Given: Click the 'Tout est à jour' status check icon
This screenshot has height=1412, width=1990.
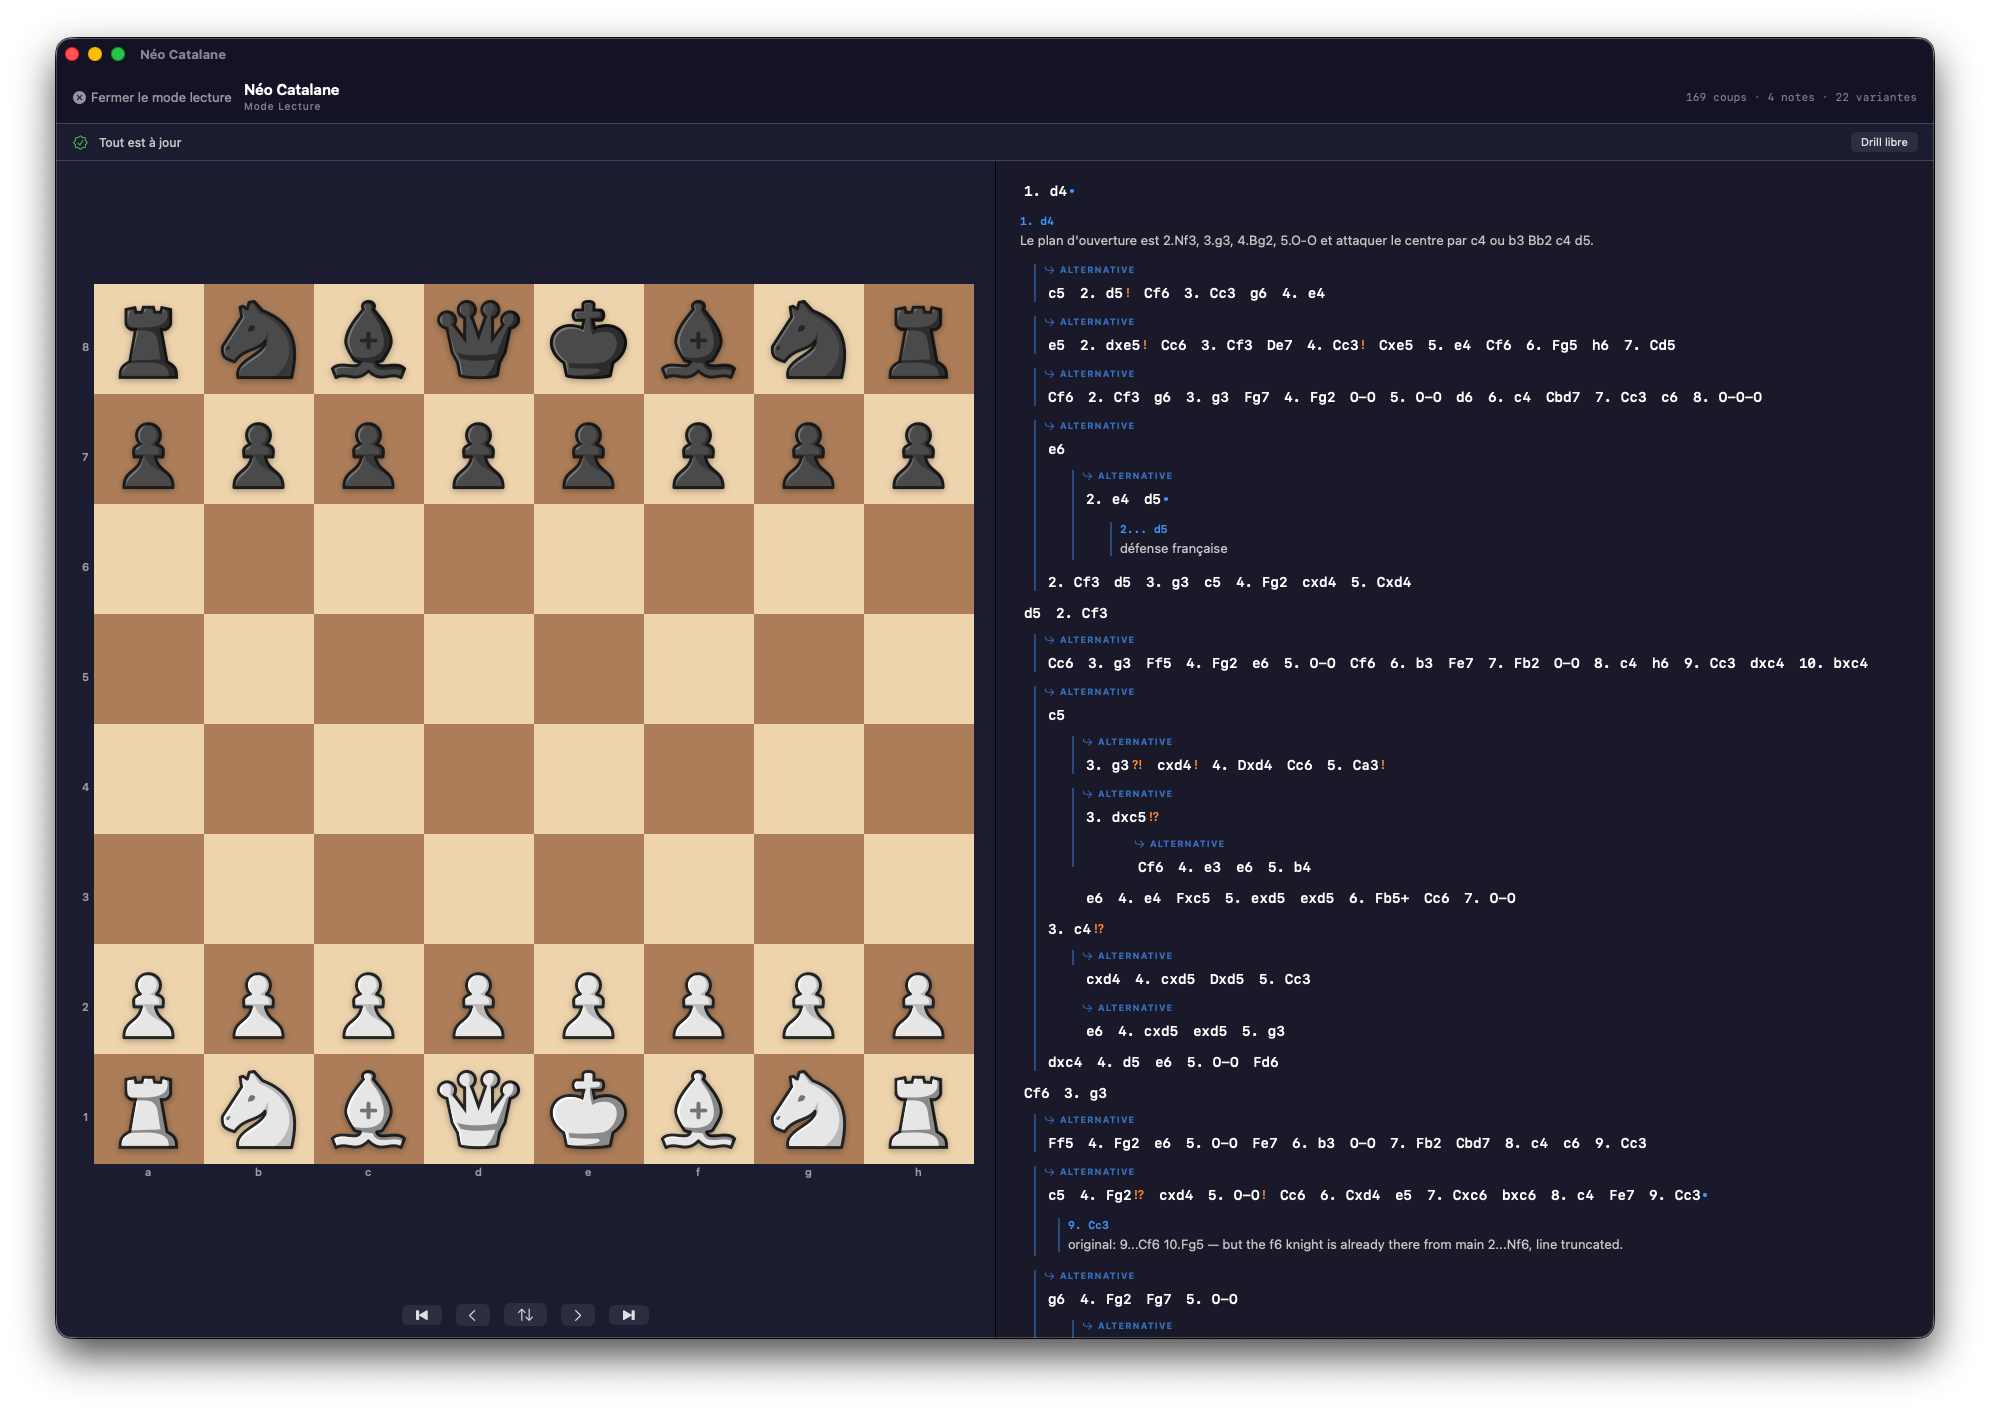Looking at the screenshot, I should pyautogui.click(x=81, y=143).
